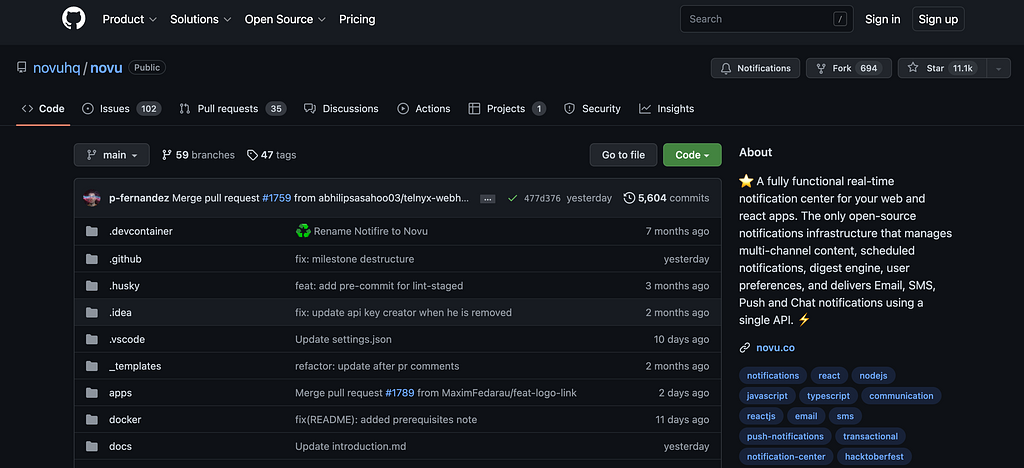
Task: Click the ellipsis to expand commit message
Action: point(487,199)
